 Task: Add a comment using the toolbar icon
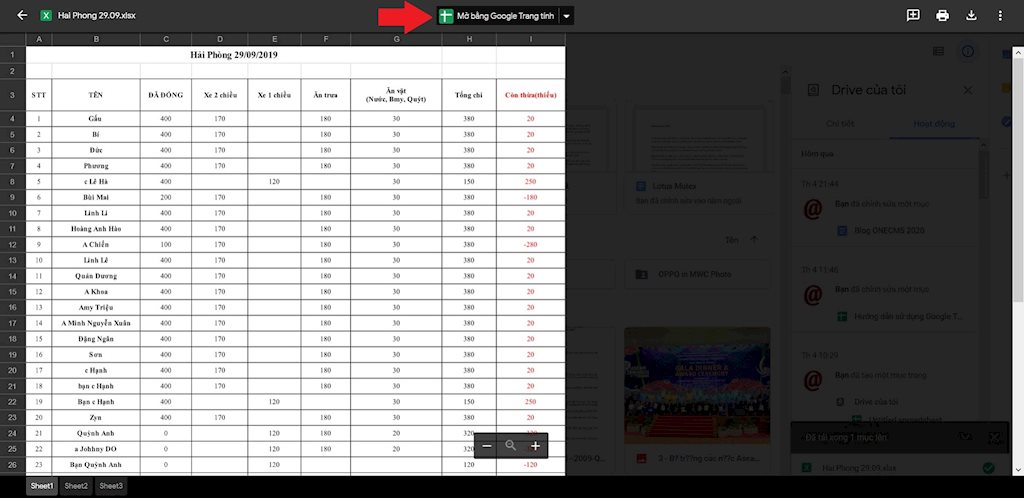(x=913, y=16)
